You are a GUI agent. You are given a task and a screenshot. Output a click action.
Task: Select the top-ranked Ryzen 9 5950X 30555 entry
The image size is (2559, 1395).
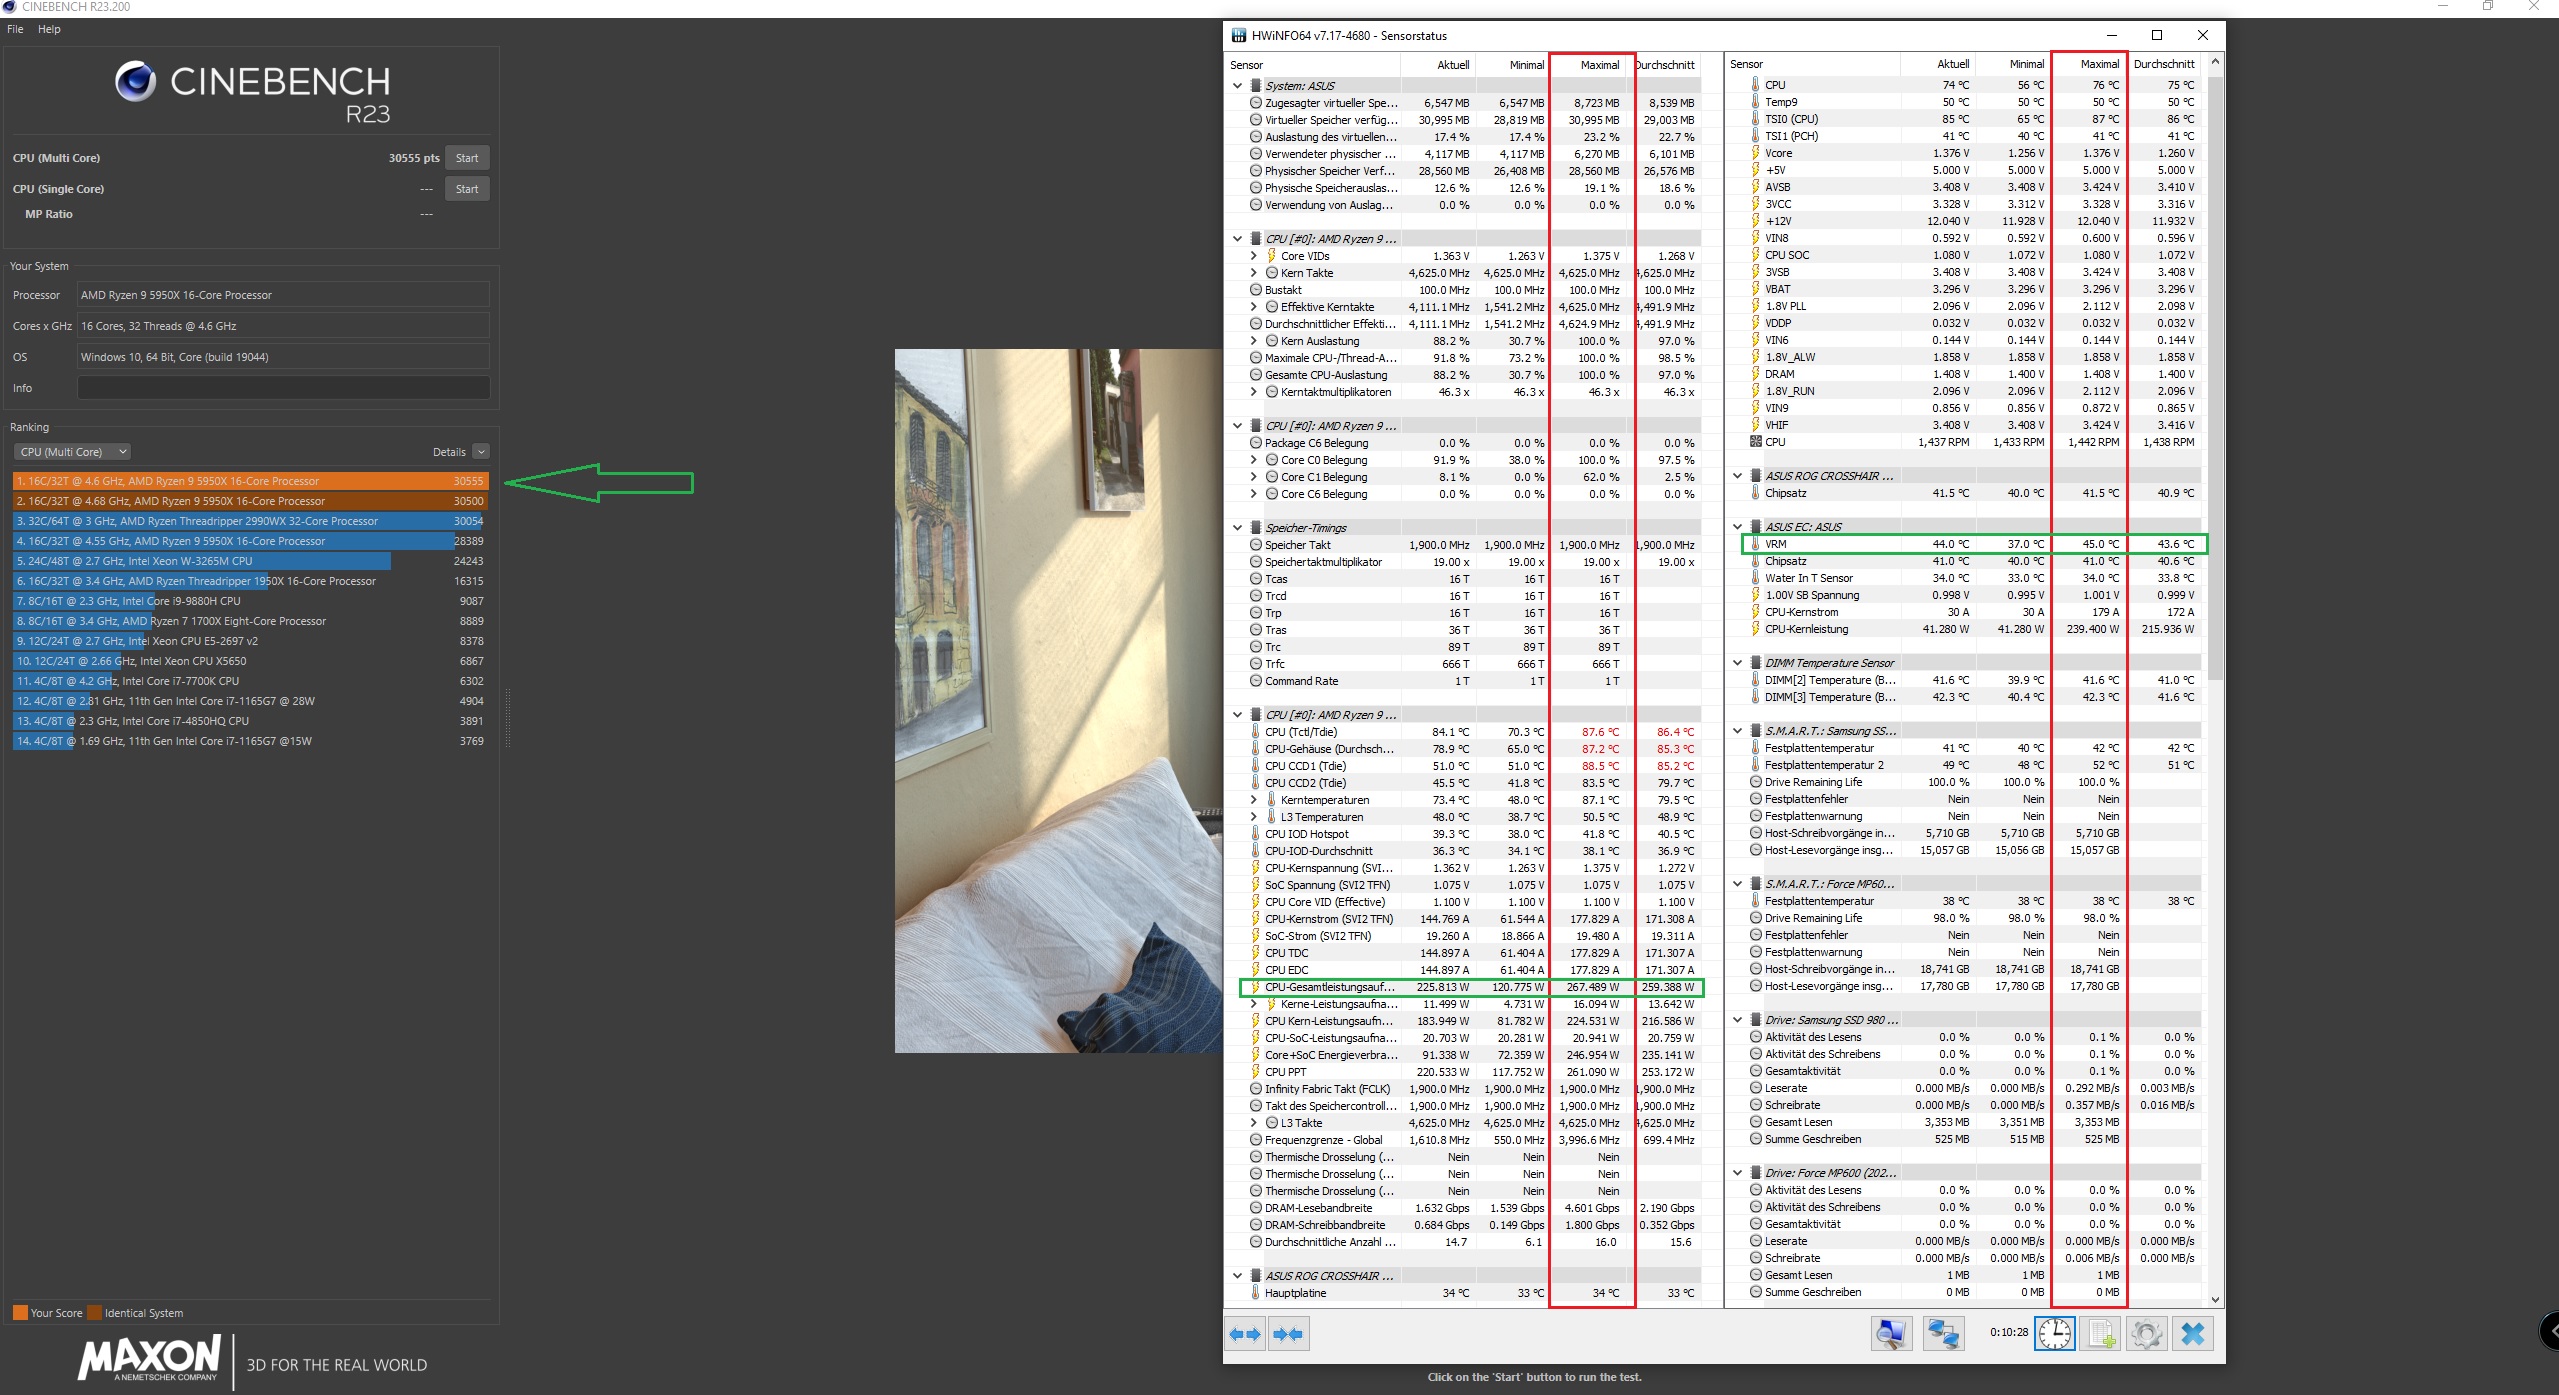point(250,481)
